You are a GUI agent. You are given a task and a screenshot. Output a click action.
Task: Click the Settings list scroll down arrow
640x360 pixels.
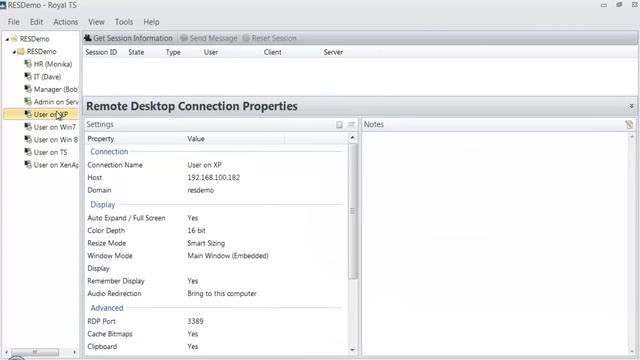tap(352, 349)
